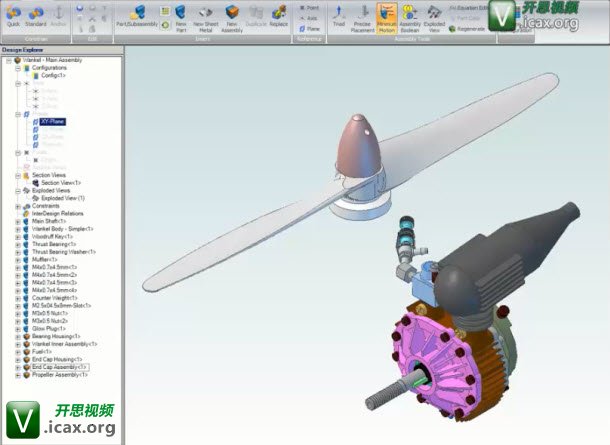Image resolution: width=610 pixels, height=445 pixels.
Task: Activate the Triad tool
Action: click(339, 16)
